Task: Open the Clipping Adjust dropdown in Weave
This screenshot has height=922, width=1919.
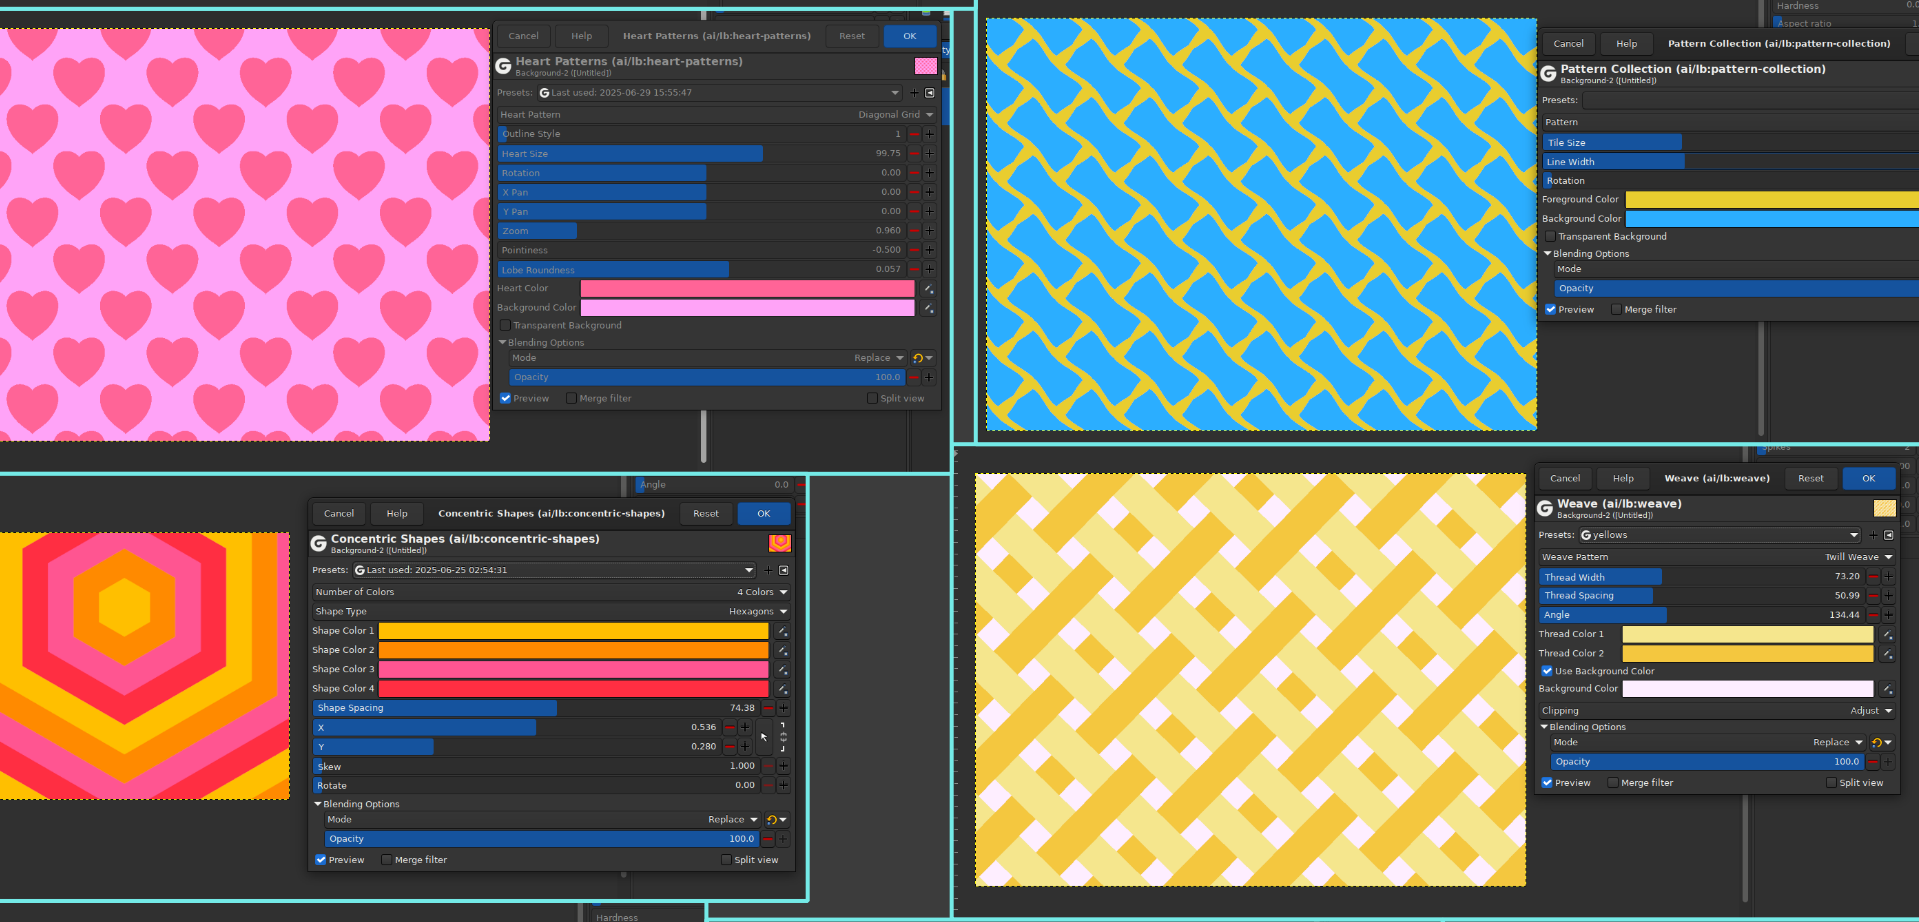Action: point(1717,711)
